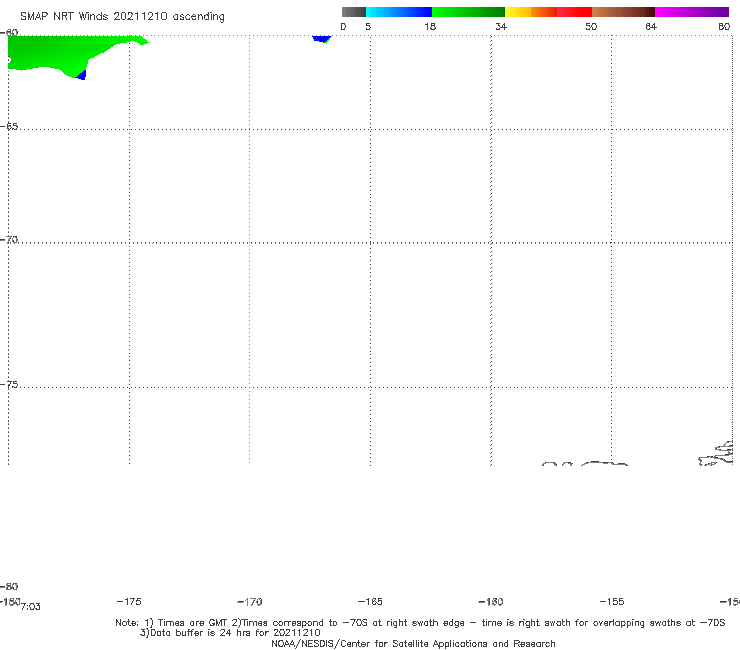Viewport: 740px width, 650px height.
Task: Click the longitude label -170
Action: (x=250, y=601)
